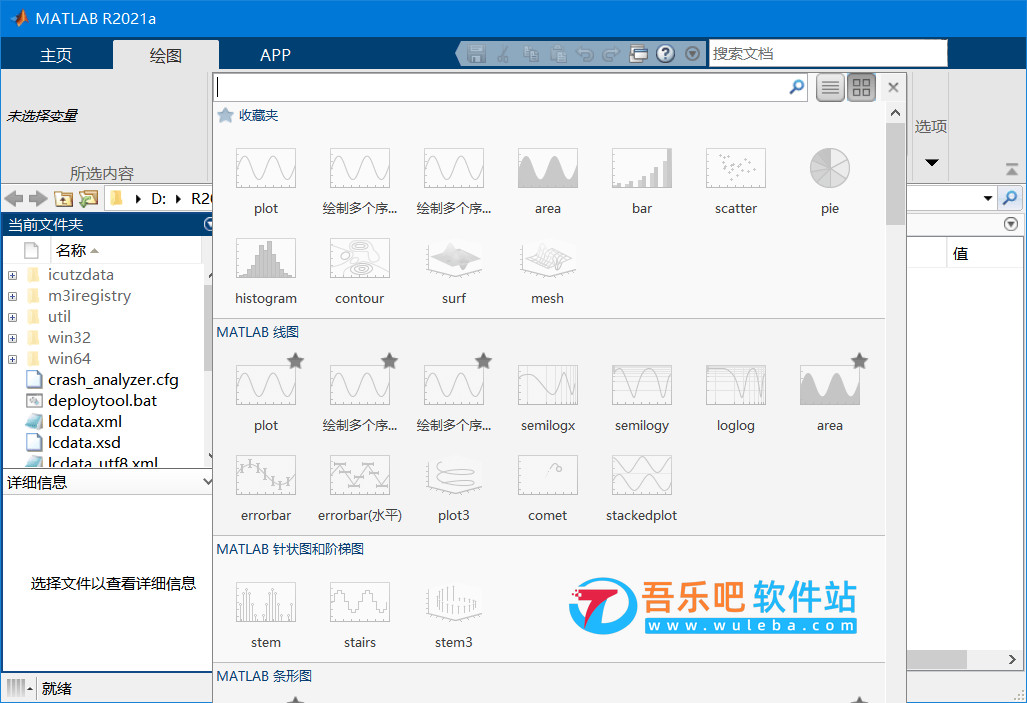Screen dimensions: 1027x703
Task: Select the stem plot type
Action: point(265,615)
